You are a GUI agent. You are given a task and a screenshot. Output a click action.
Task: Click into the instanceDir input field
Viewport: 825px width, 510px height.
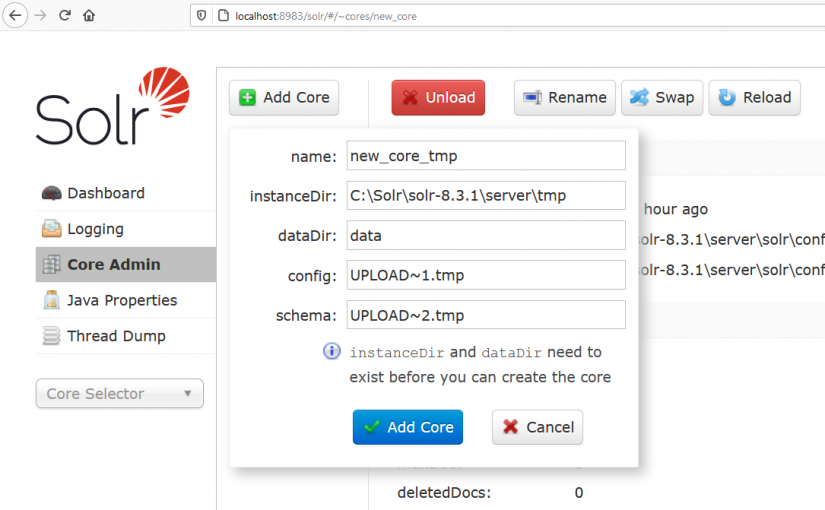point(486,195)
